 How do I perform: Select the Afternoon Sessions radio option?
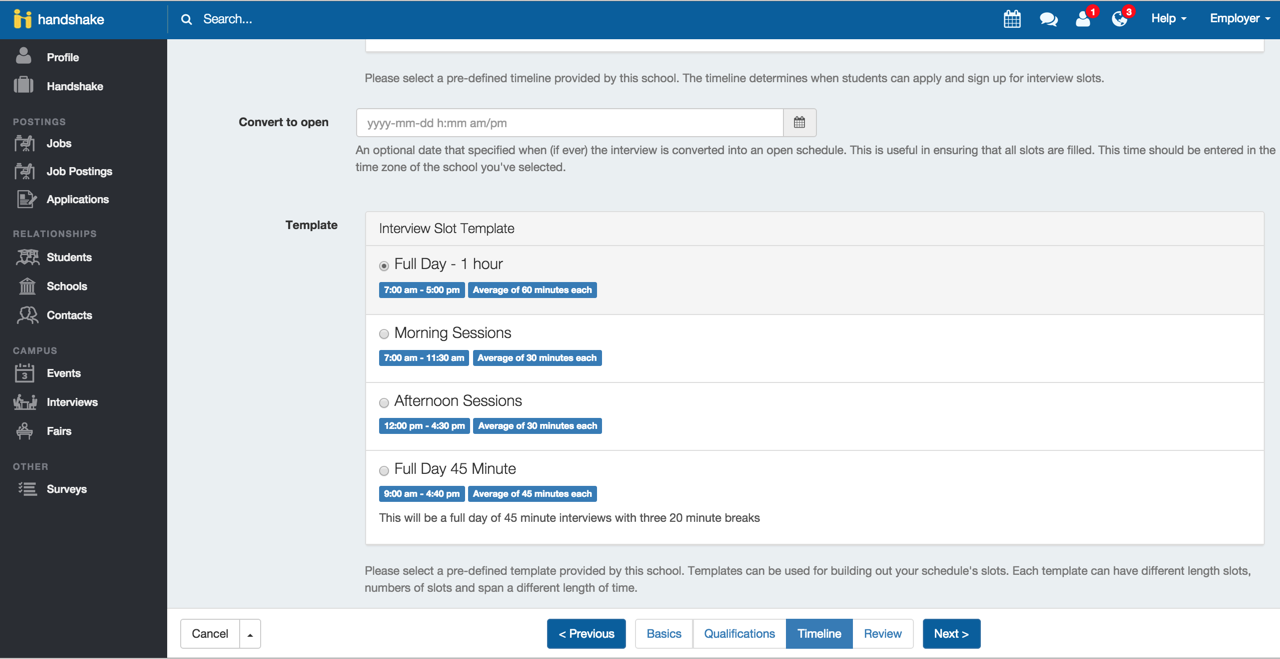coord(384,402)
